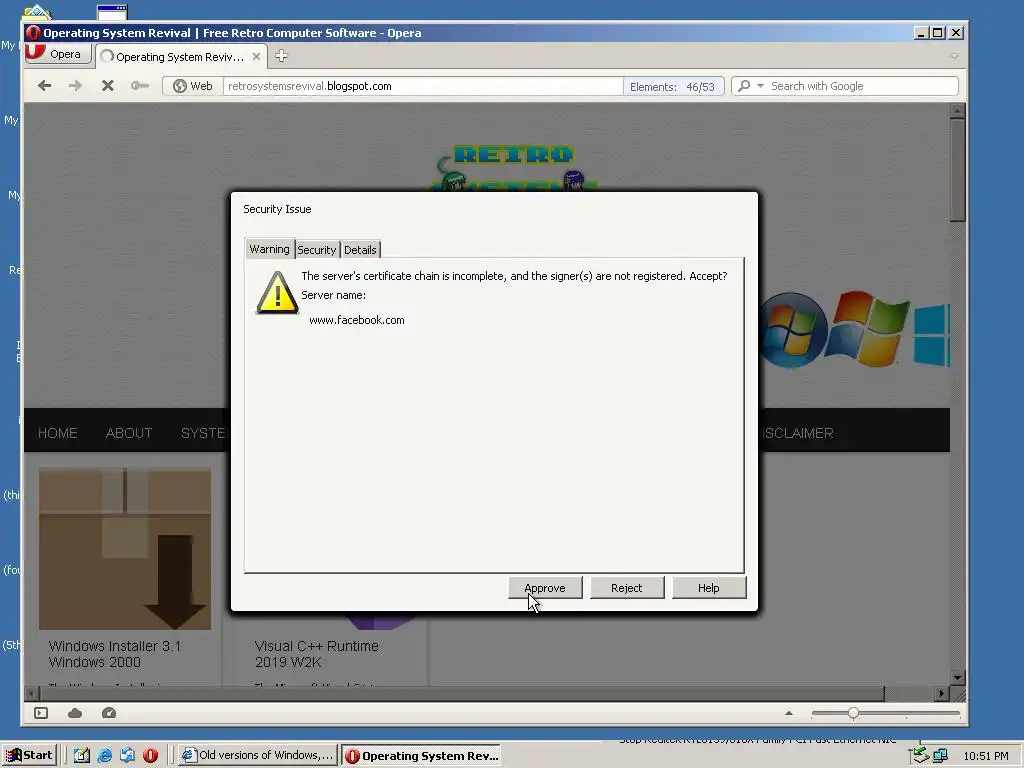Add a new tab with plus icon
This screenshot has width=1024, height=768.
281,56
